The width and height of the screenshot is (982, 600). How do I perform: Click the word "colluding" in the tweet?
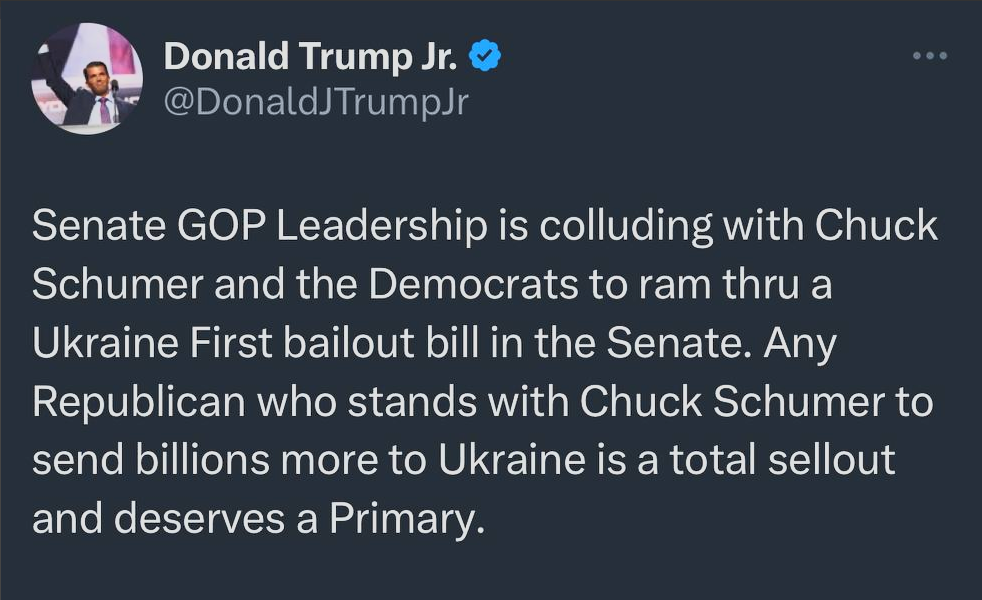click(x=624, y=227)
